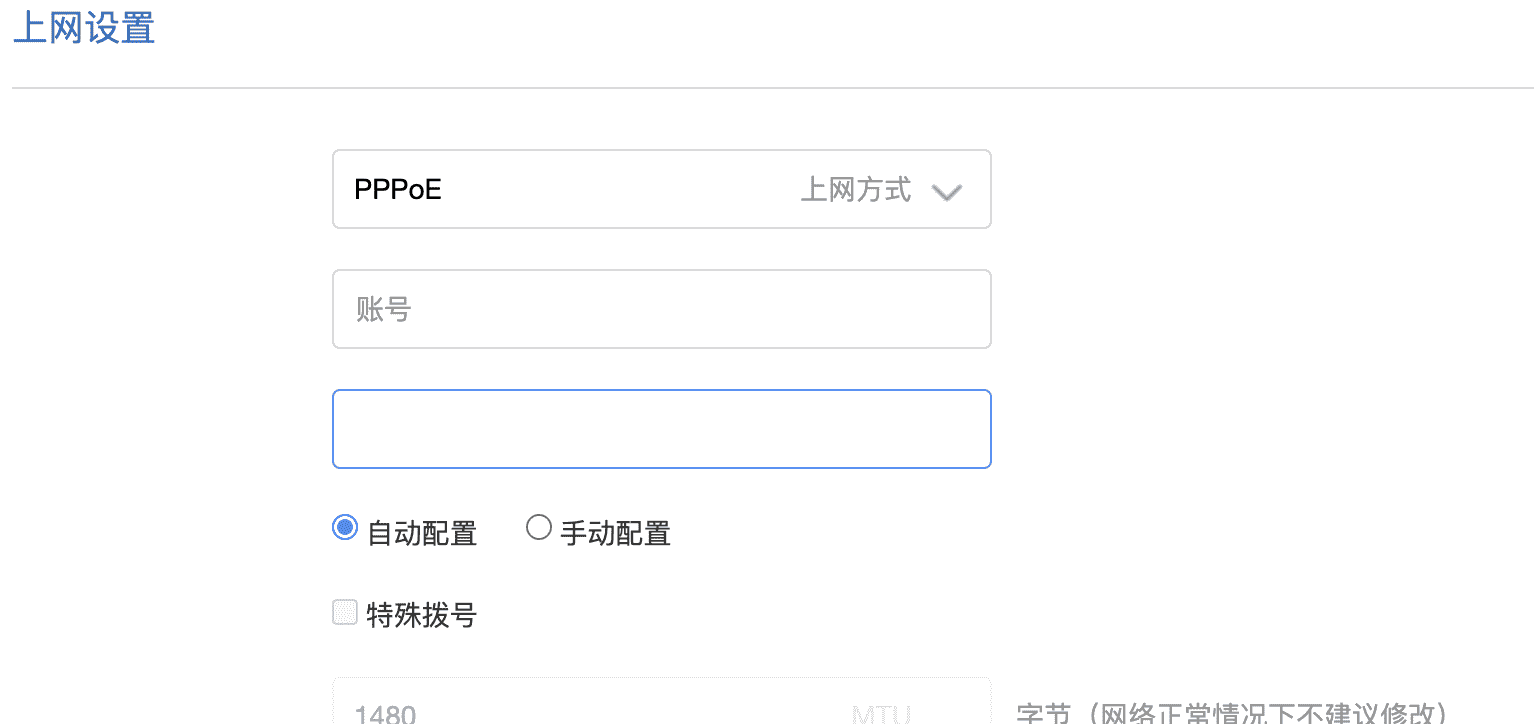
Task: Click the 账号 placeholder text
Action: click(384, 310)
